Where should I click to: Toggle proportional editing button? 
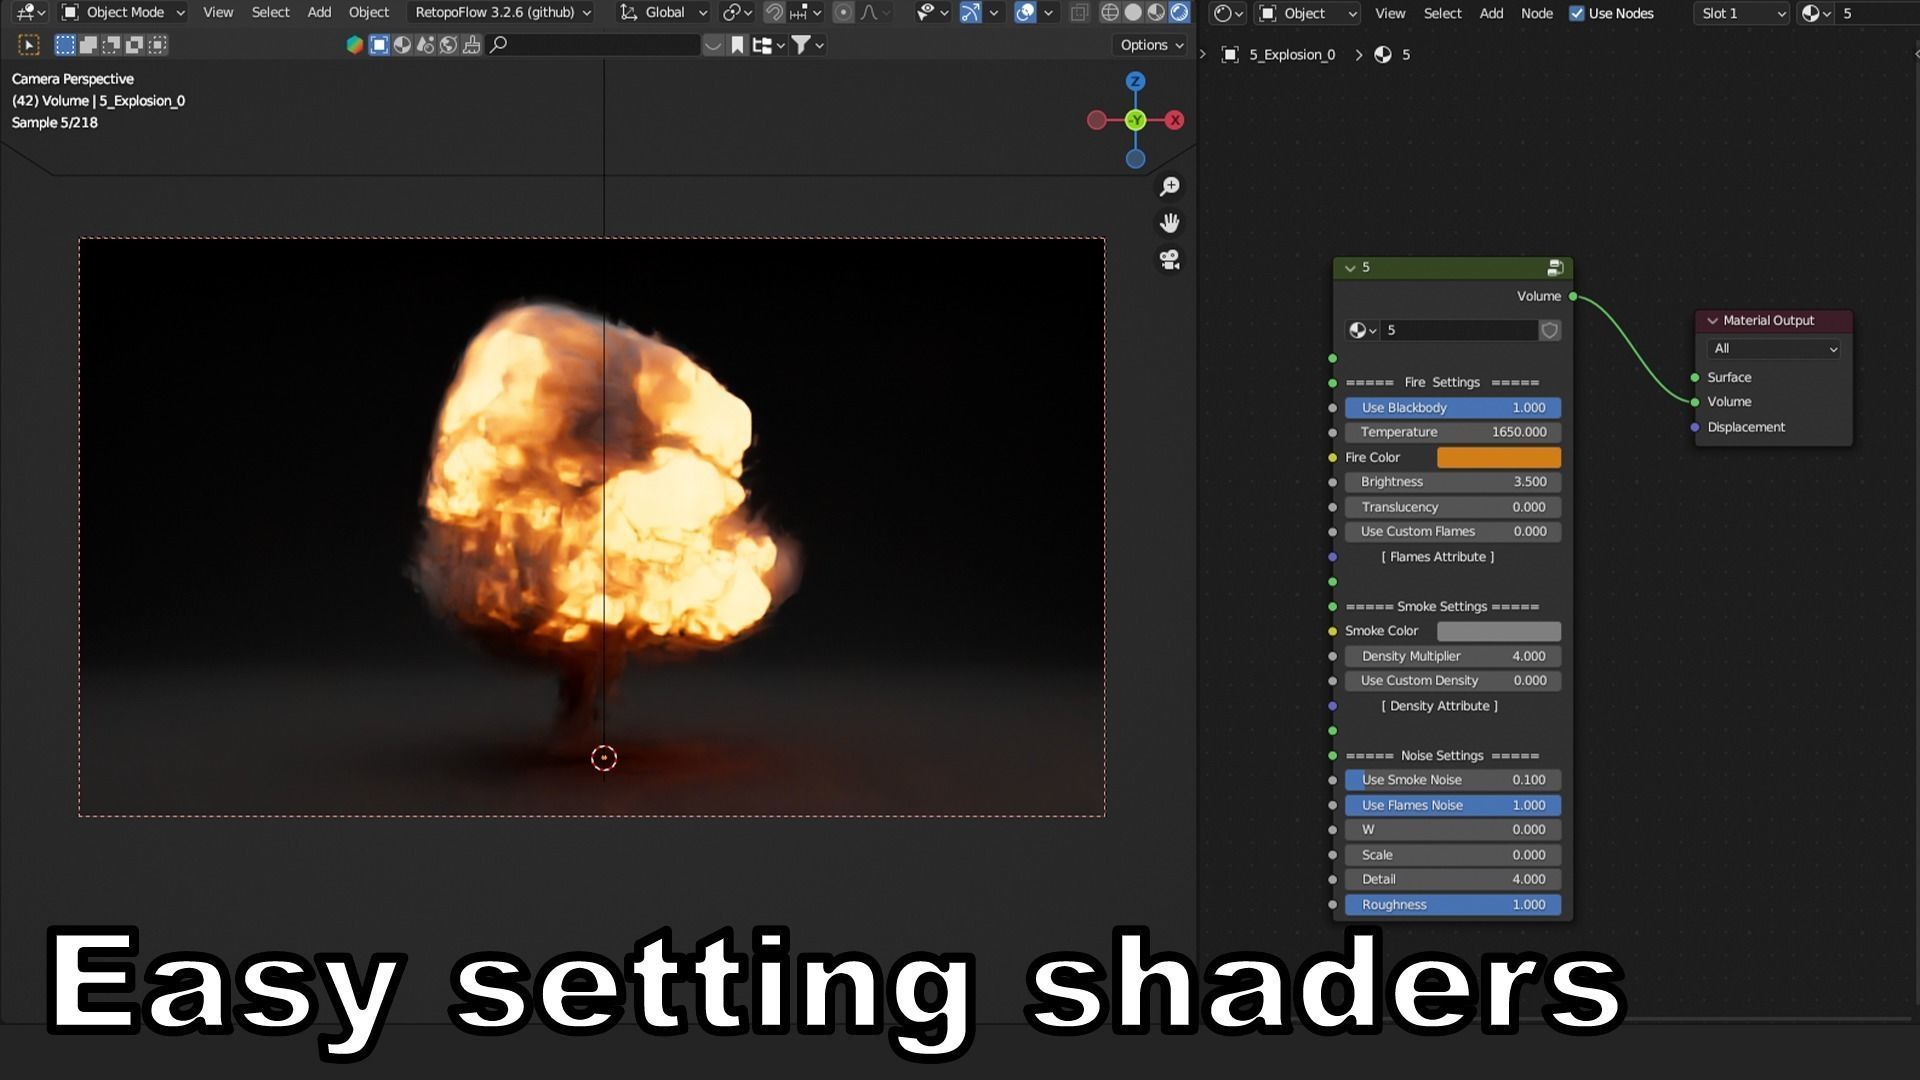[x=844, y=13]
